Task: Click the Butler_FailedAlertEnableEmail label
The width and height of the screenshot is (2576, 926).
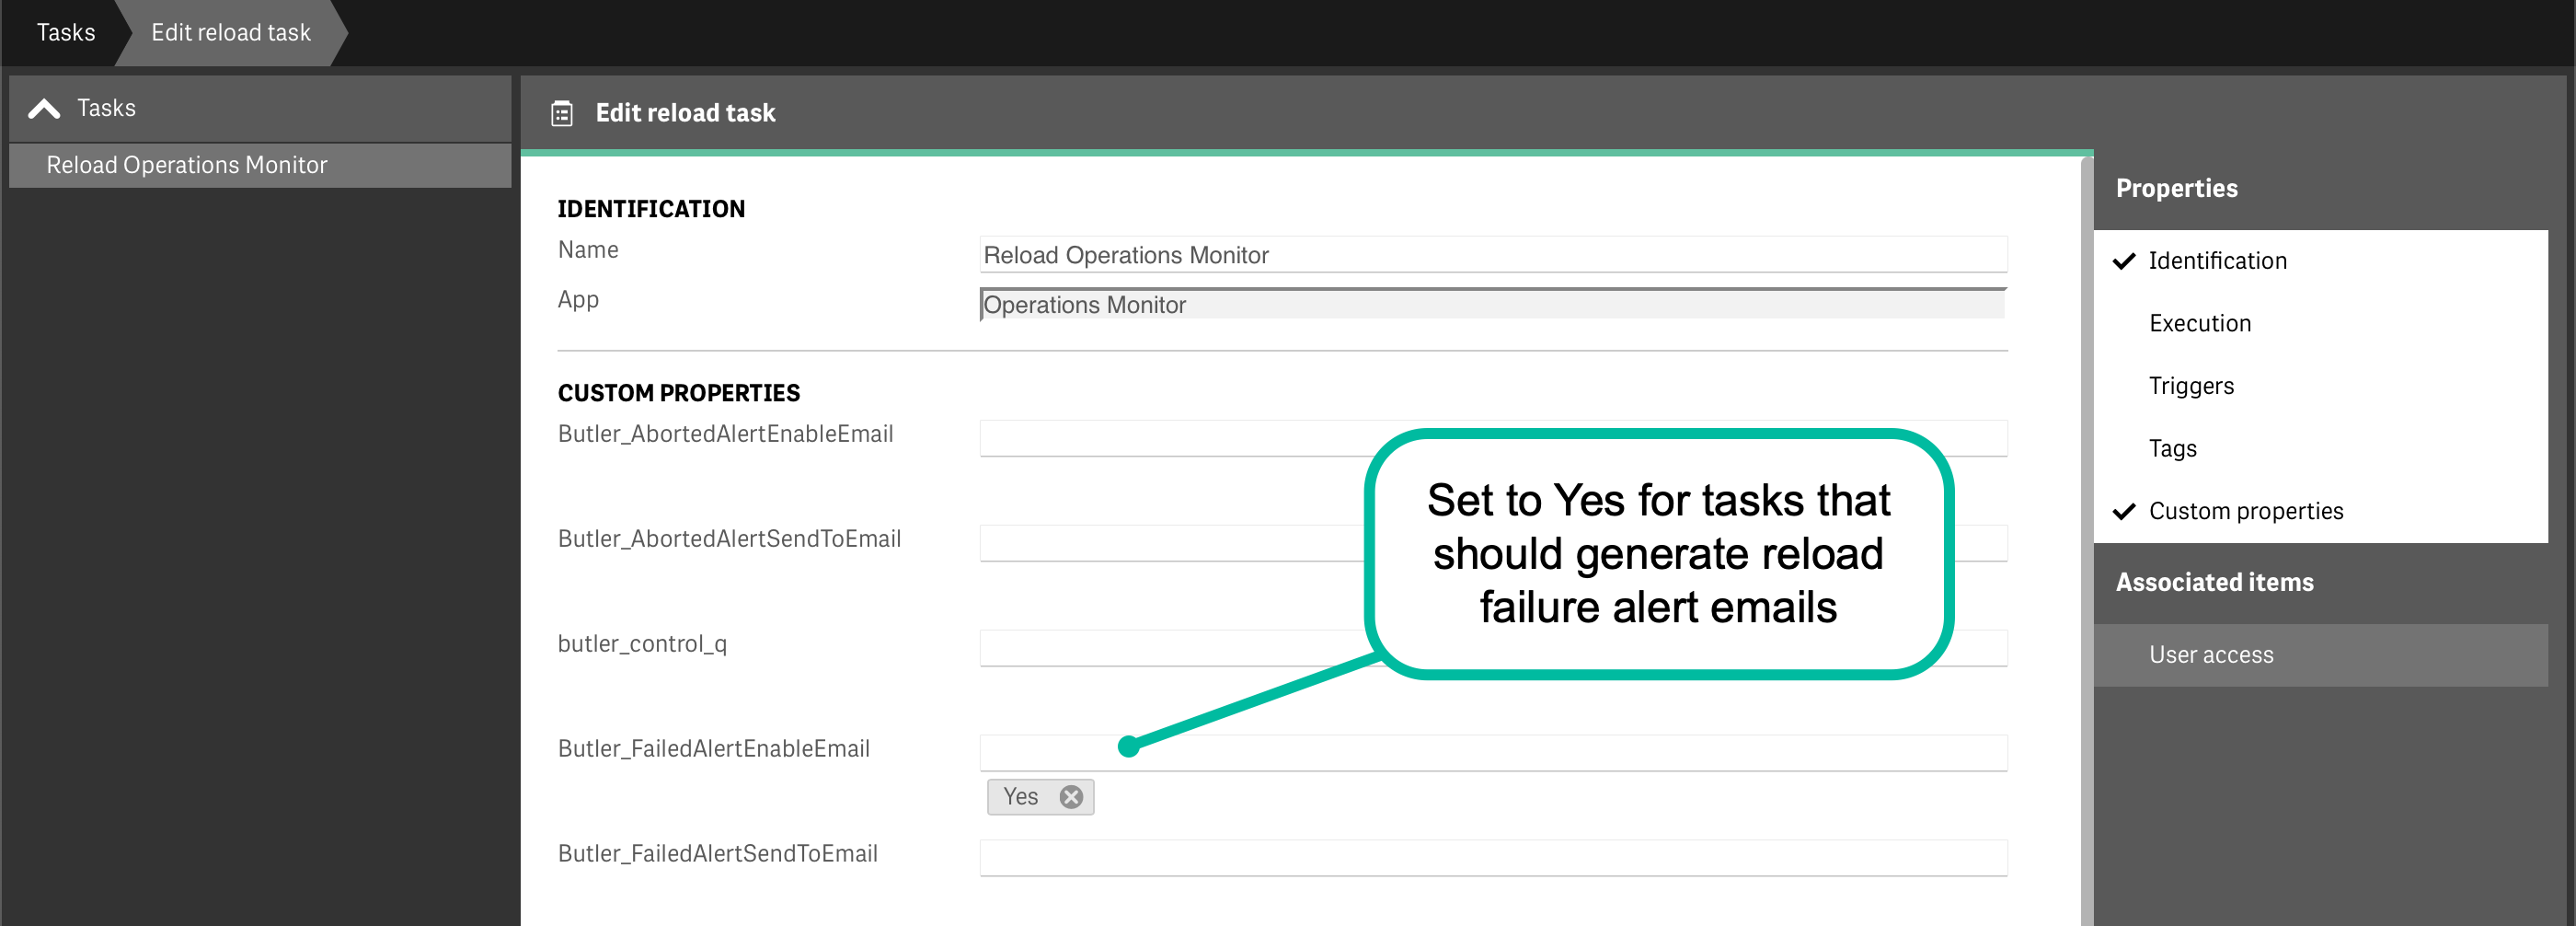Action: point(714,749)
